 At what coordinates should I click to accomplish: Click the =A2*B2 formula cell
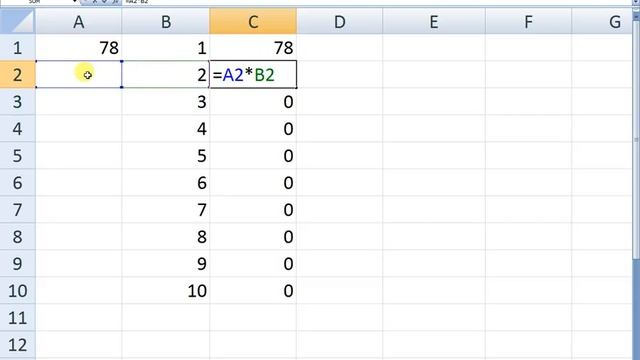tap(253, 75)
